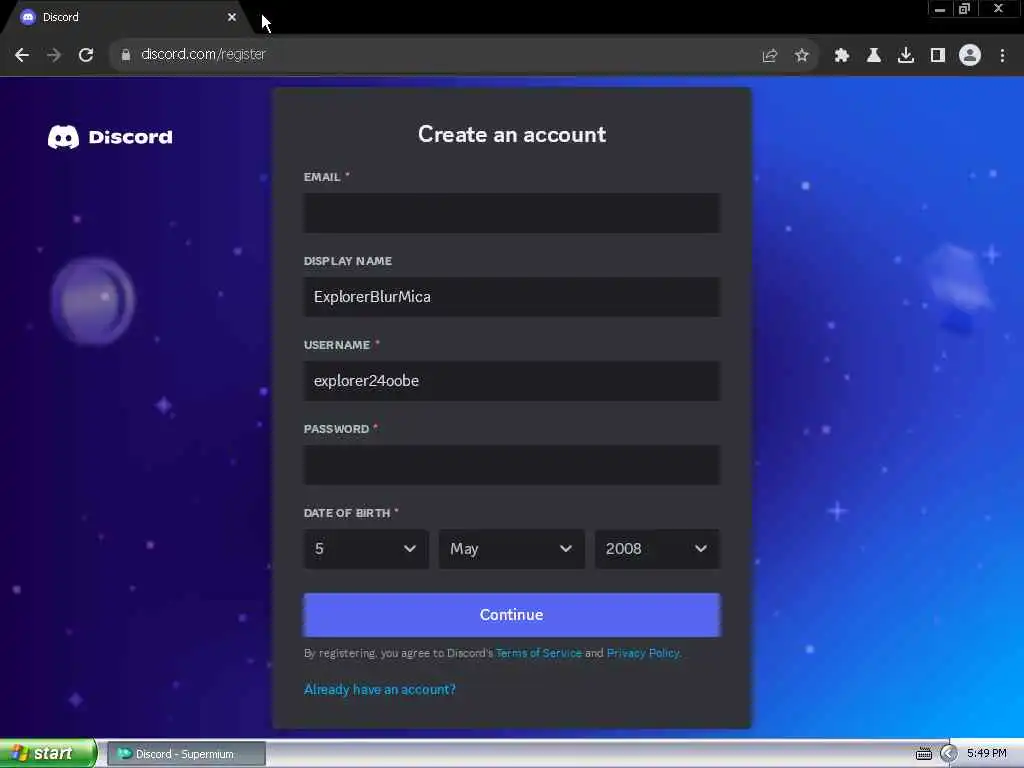Open the Terms of Service link
Screen dimensions: 1024x768
[x=539, y=653]
